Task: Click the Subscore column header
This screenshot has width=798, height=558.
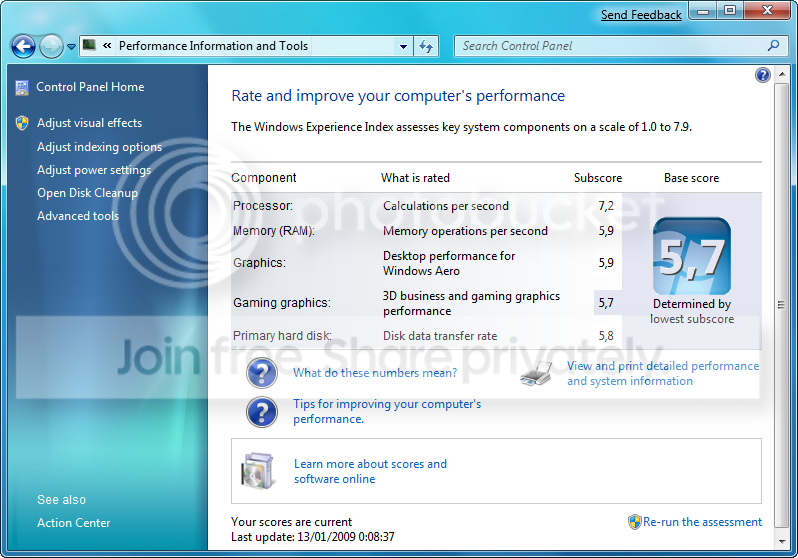Action: click(598, 178)
